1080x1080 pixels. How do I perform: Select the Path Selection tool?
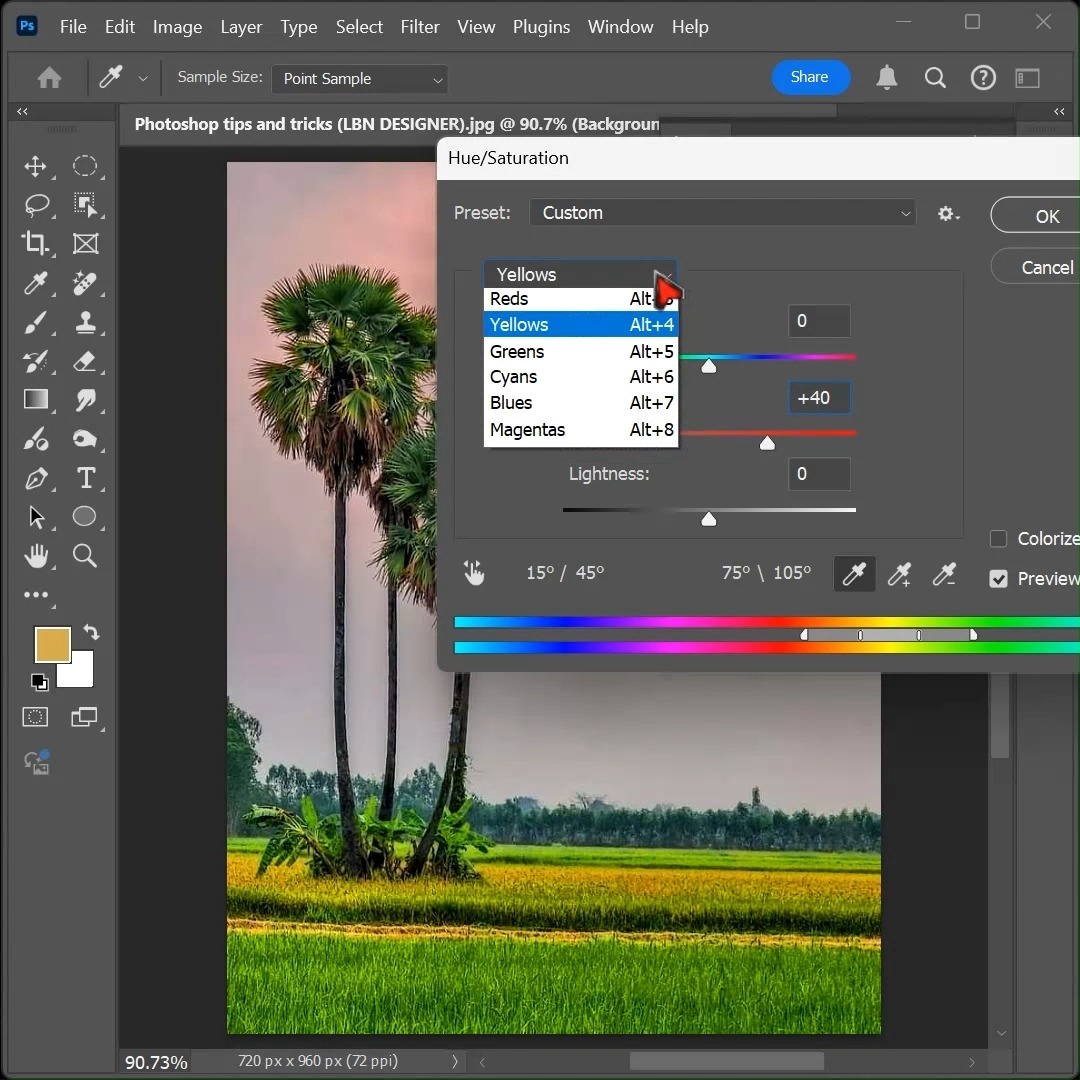pyautogui.click(x=36, y=517)
